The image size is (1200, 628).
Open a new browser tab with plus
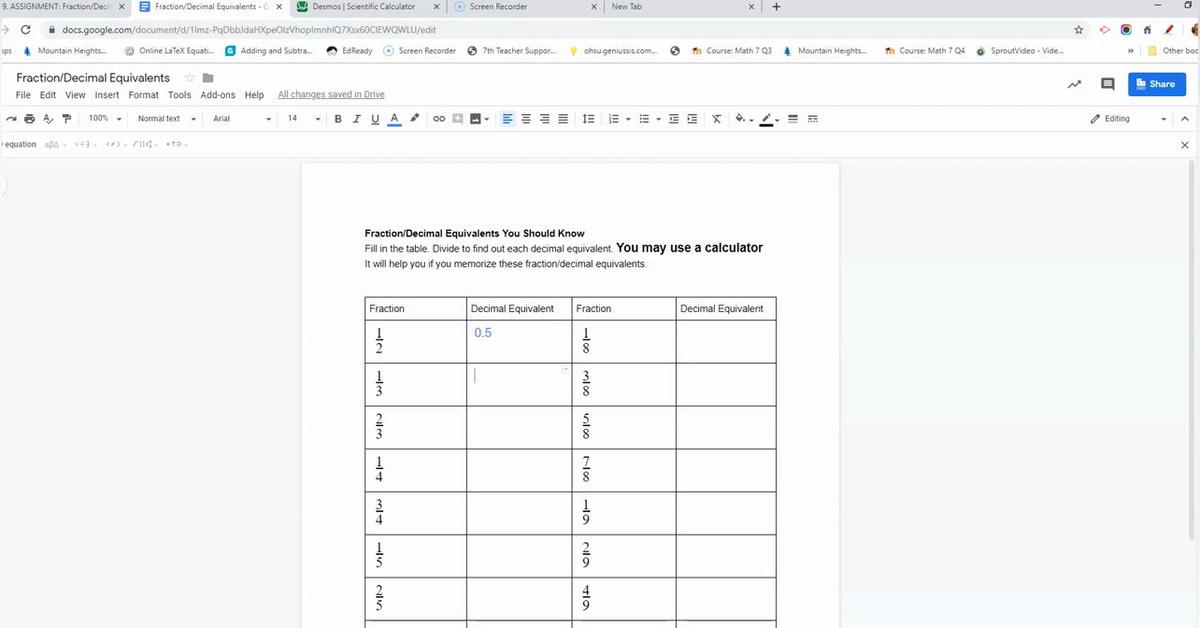coord(776,7)
